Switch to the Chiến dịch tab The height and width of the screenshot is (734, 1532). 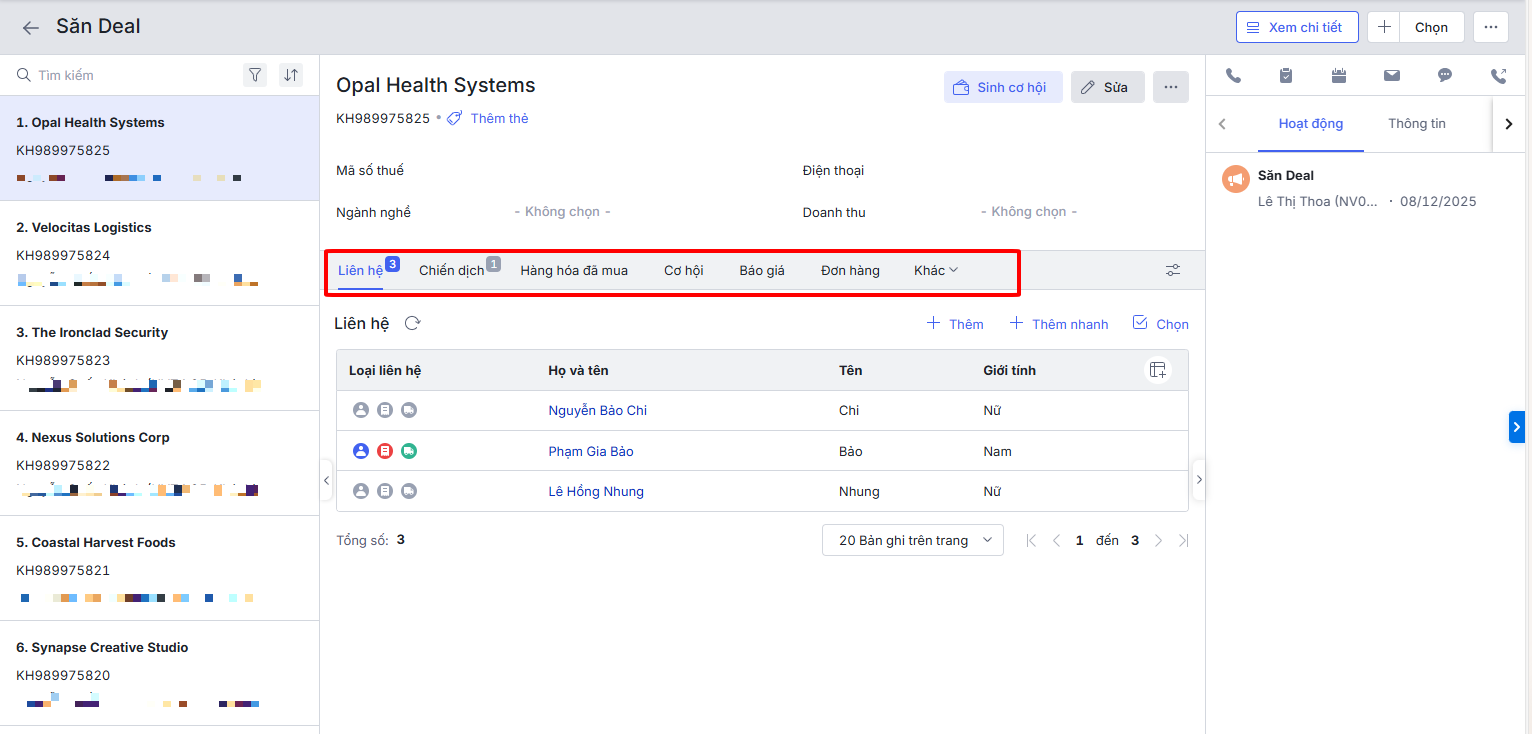tap(452, 270)
